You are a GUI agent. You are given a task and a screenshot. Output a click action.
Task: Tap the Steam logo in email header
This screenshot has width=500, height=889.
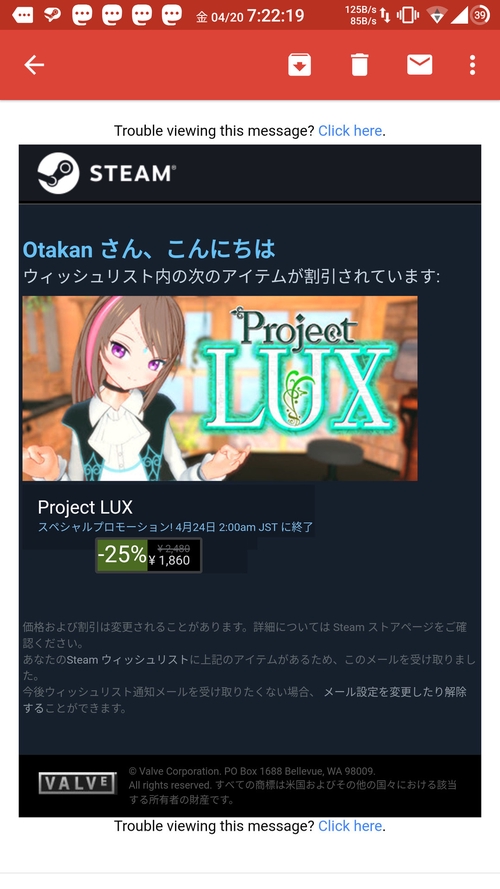click(107, 173)
